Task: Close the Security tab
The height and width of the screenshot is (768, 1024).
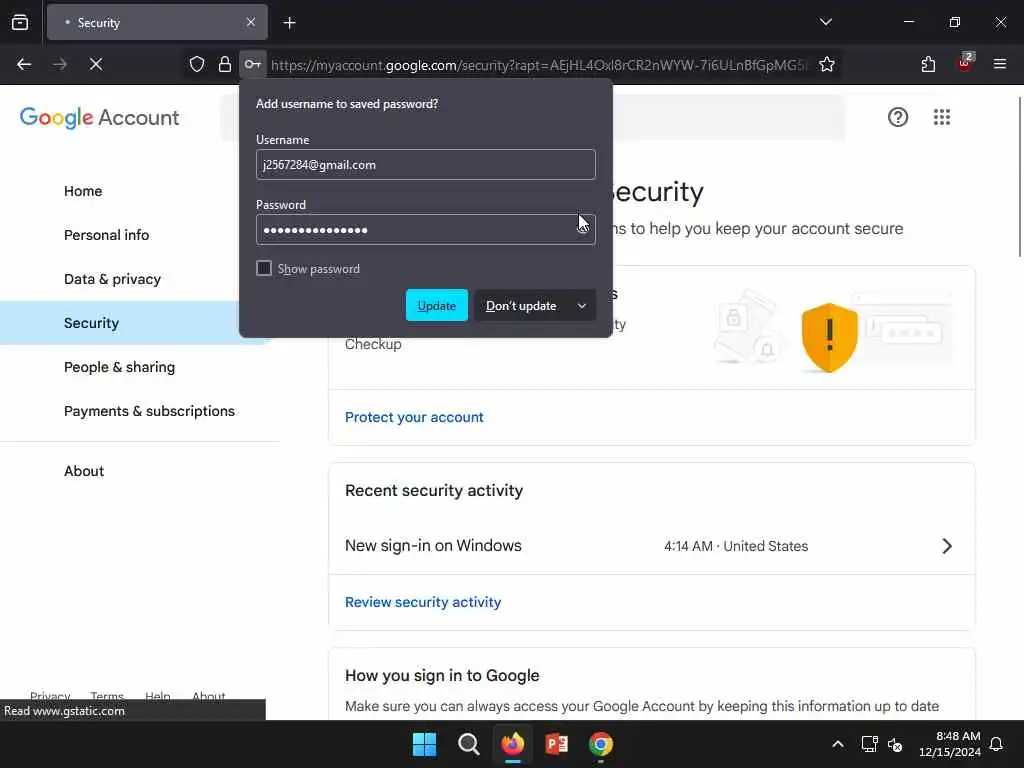Action: pyautogui.click(x=251, y=22)
